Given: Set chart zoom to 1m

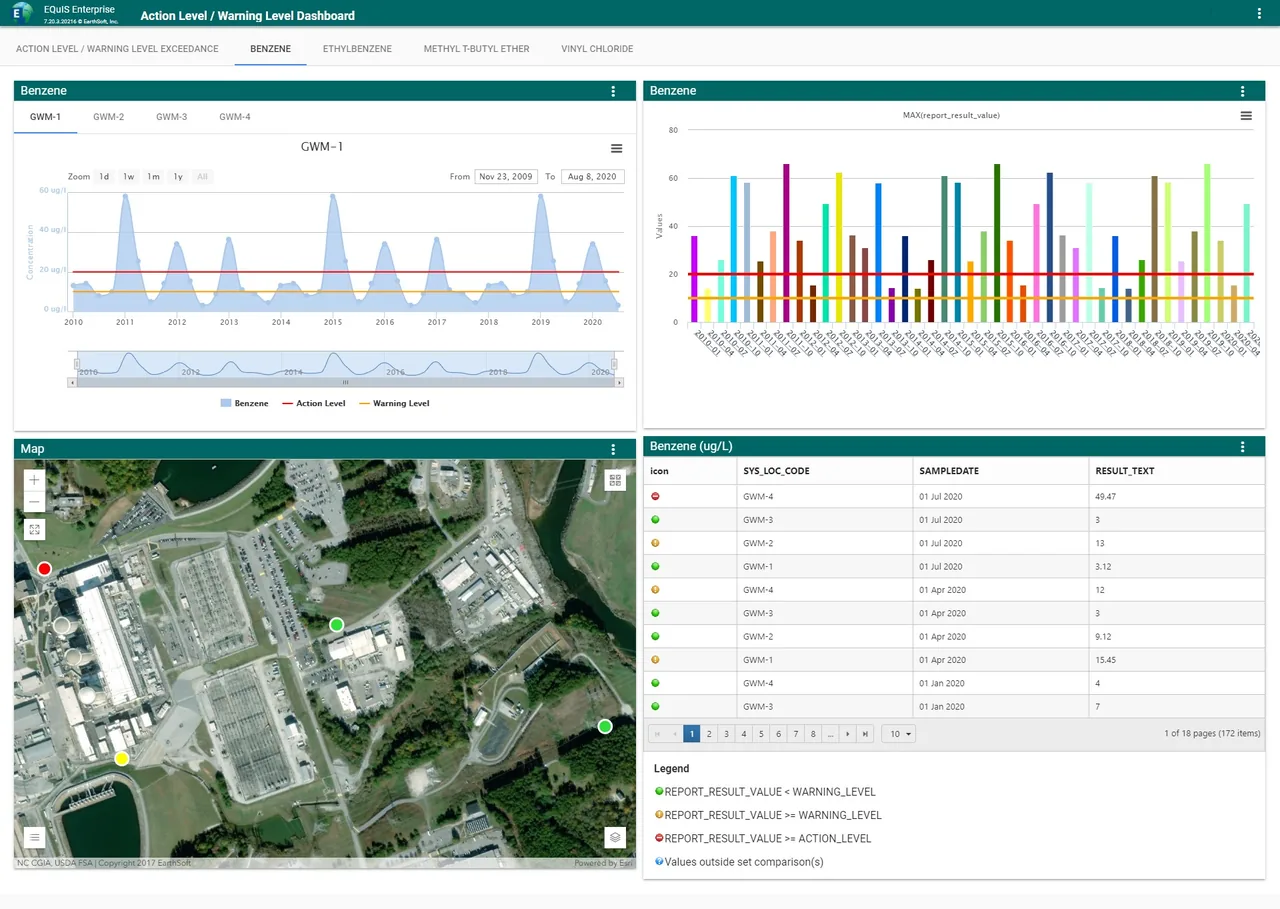Looking at the screenshot, I should pyautogui.click(x=153, y=177).
